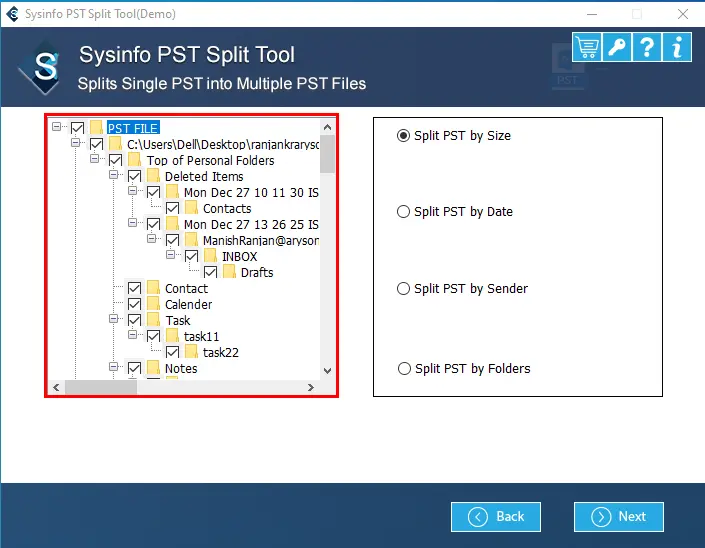
Task: Click tree scroll down arrow
Action: tap(327, 371)
